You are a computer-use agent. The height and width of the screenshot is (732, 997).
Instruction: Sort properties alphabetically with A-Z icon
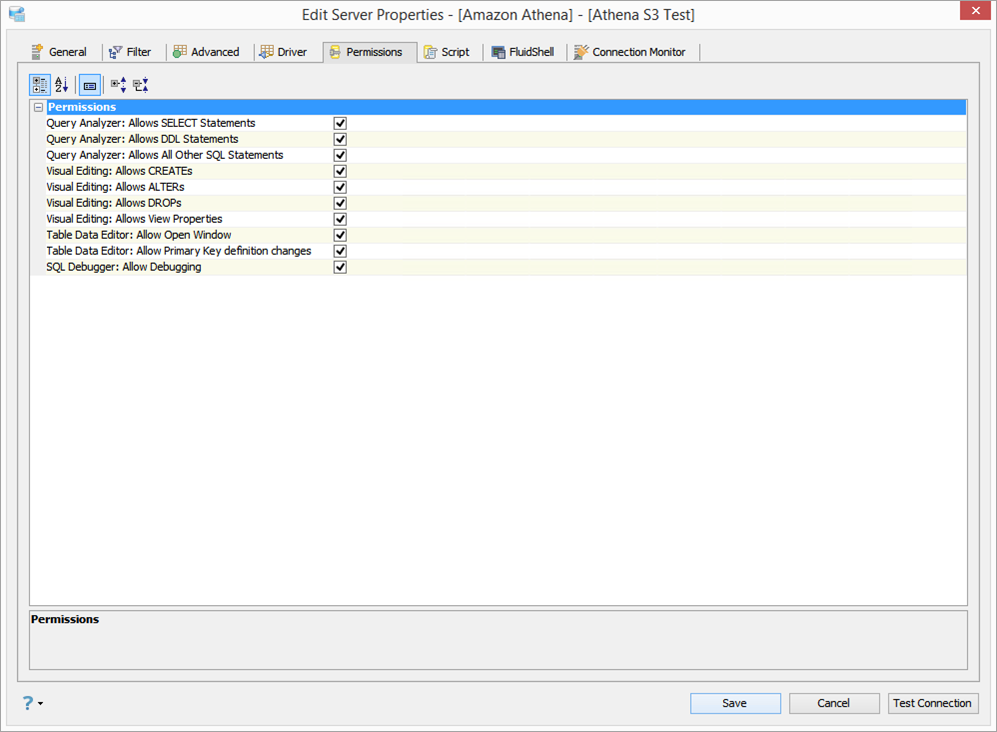[x=62, y=85]
